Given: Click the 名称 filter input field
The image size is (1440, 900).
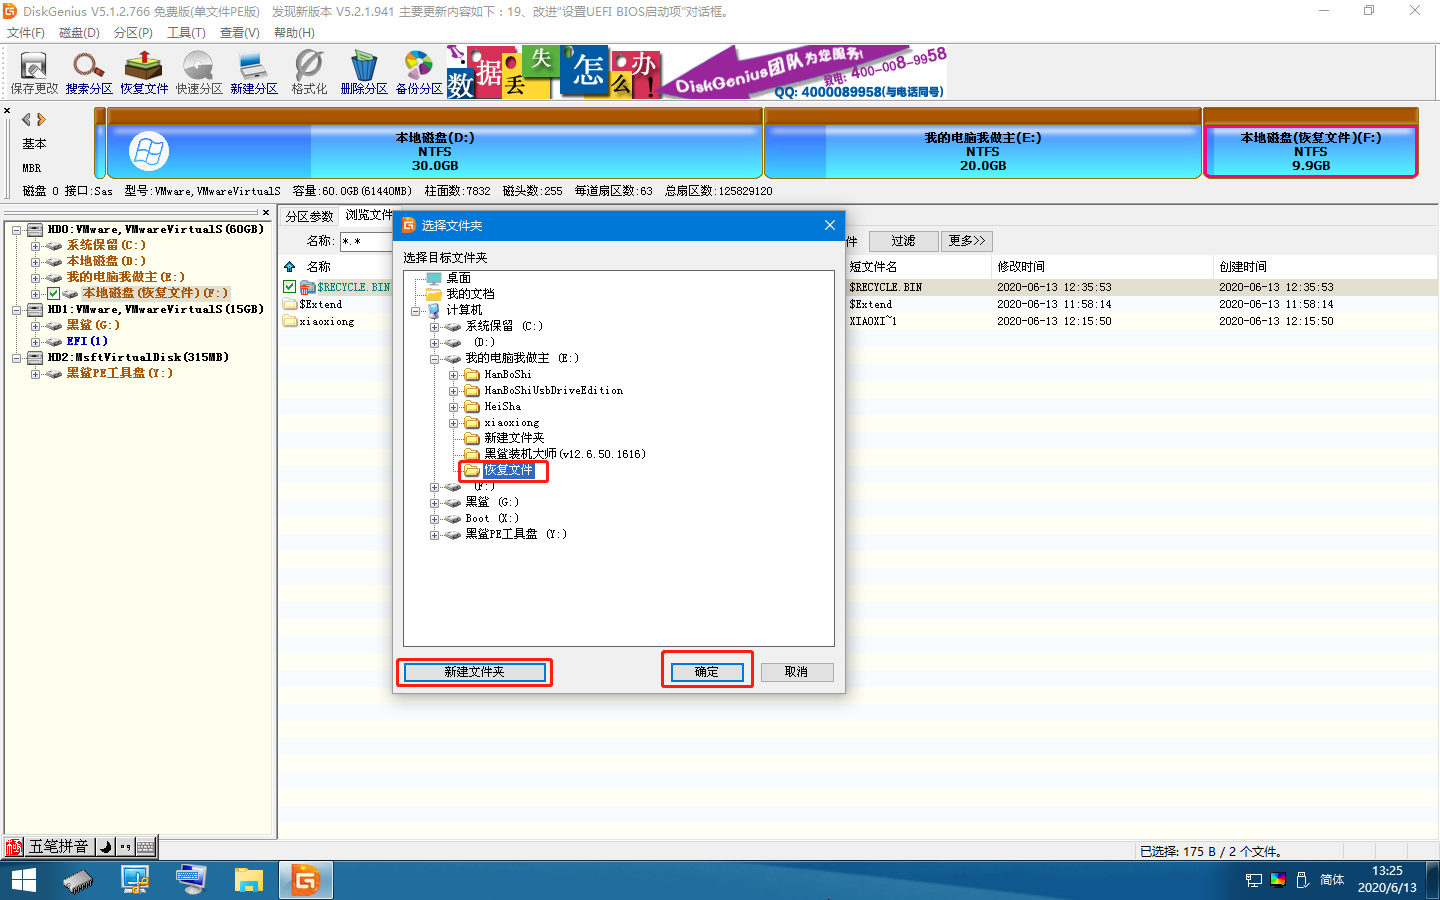Looking at the screenshot, I should [367, 241].
